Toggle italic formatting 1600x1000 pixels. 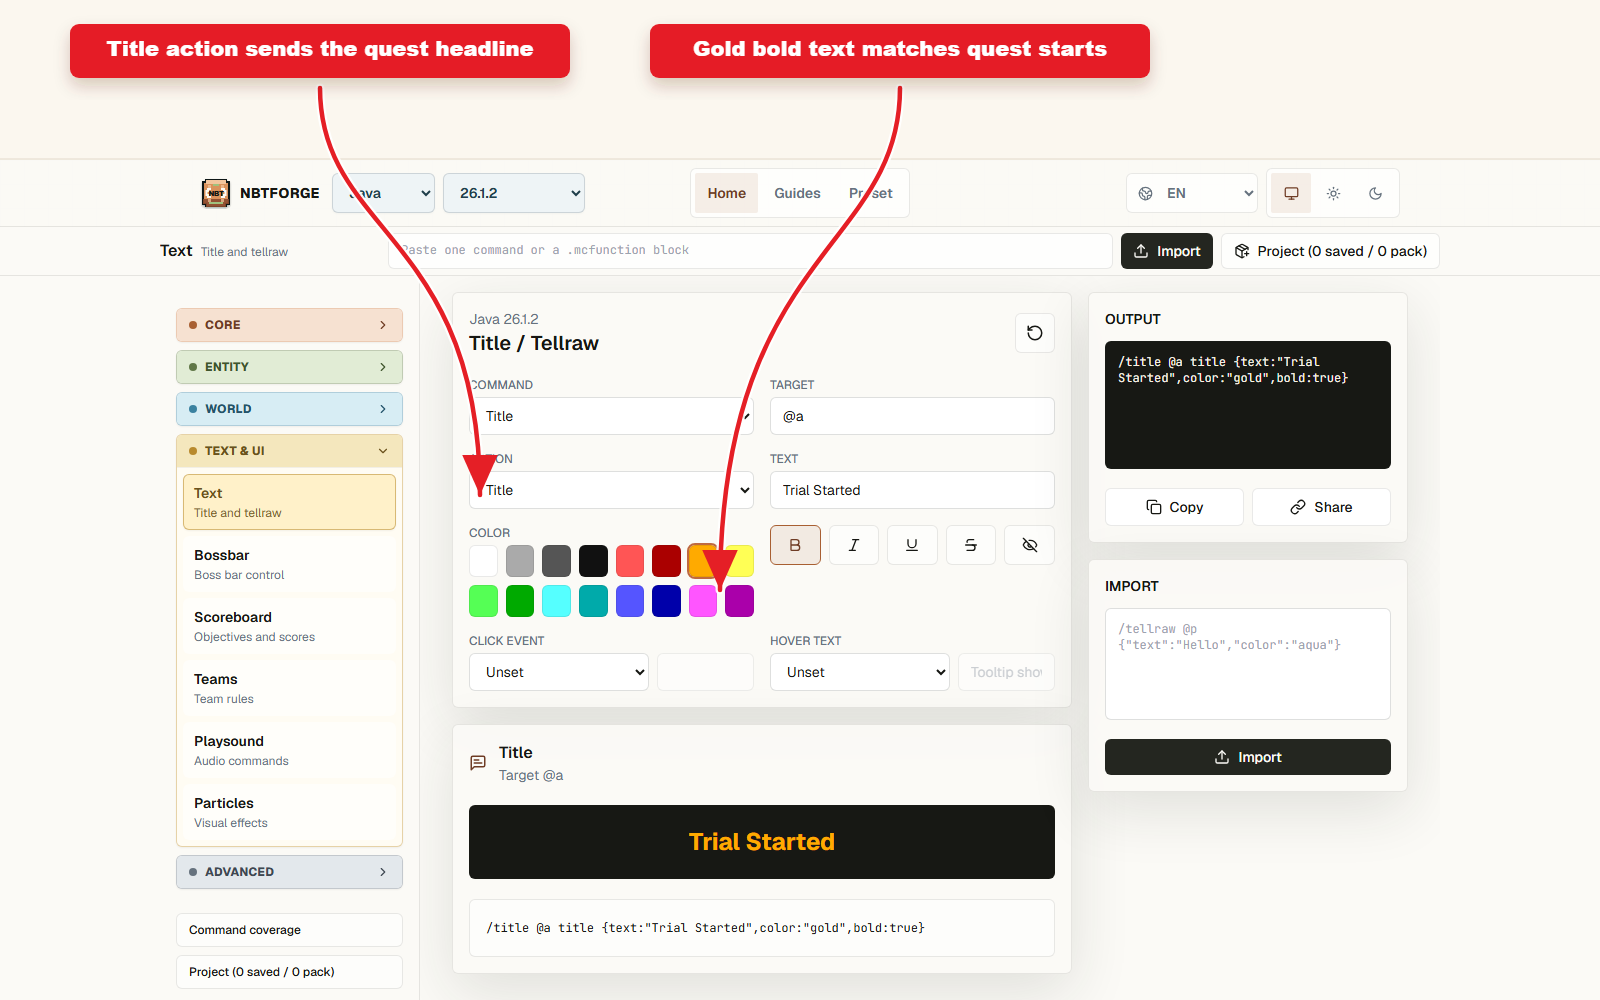(x=854, y=545)
